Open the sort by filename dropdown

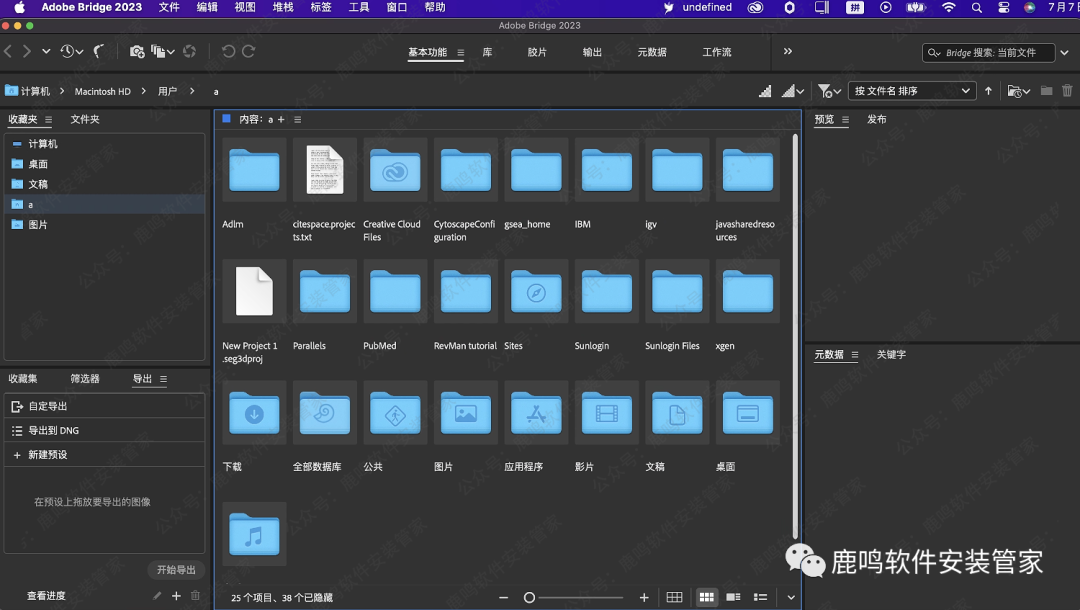pyautogui.click(x=911, y=91)
